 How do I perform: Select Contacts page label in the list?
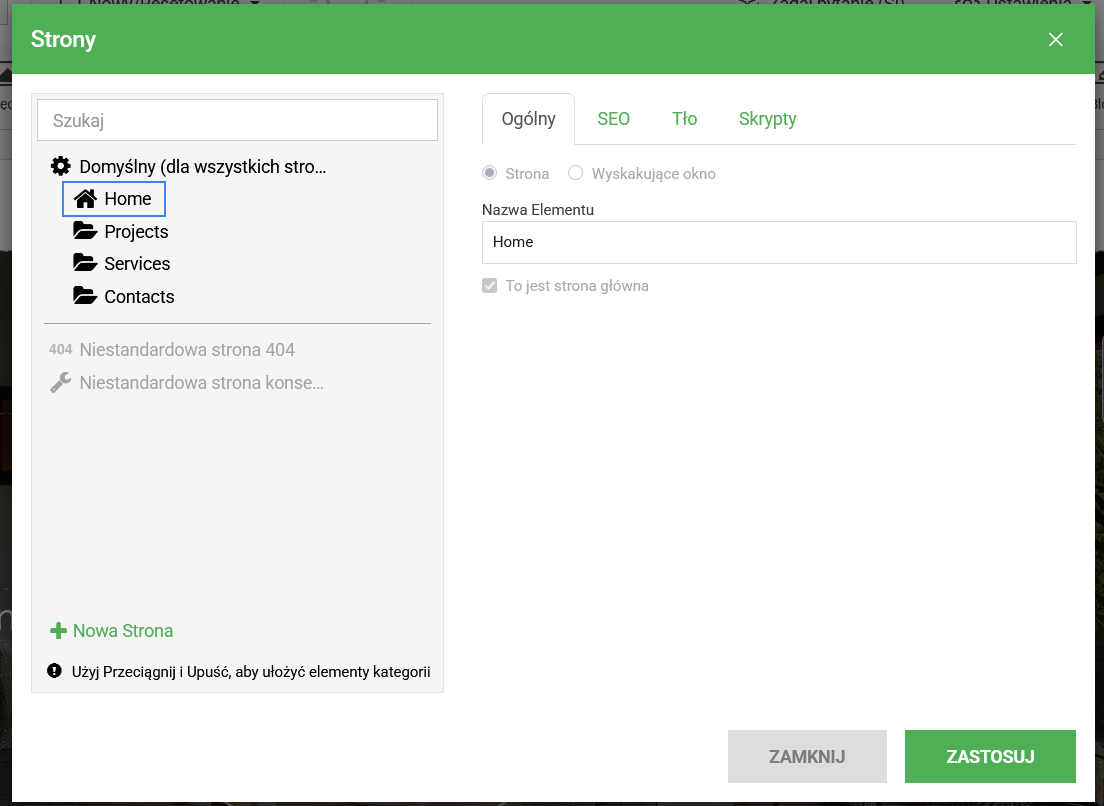point(139,297)
